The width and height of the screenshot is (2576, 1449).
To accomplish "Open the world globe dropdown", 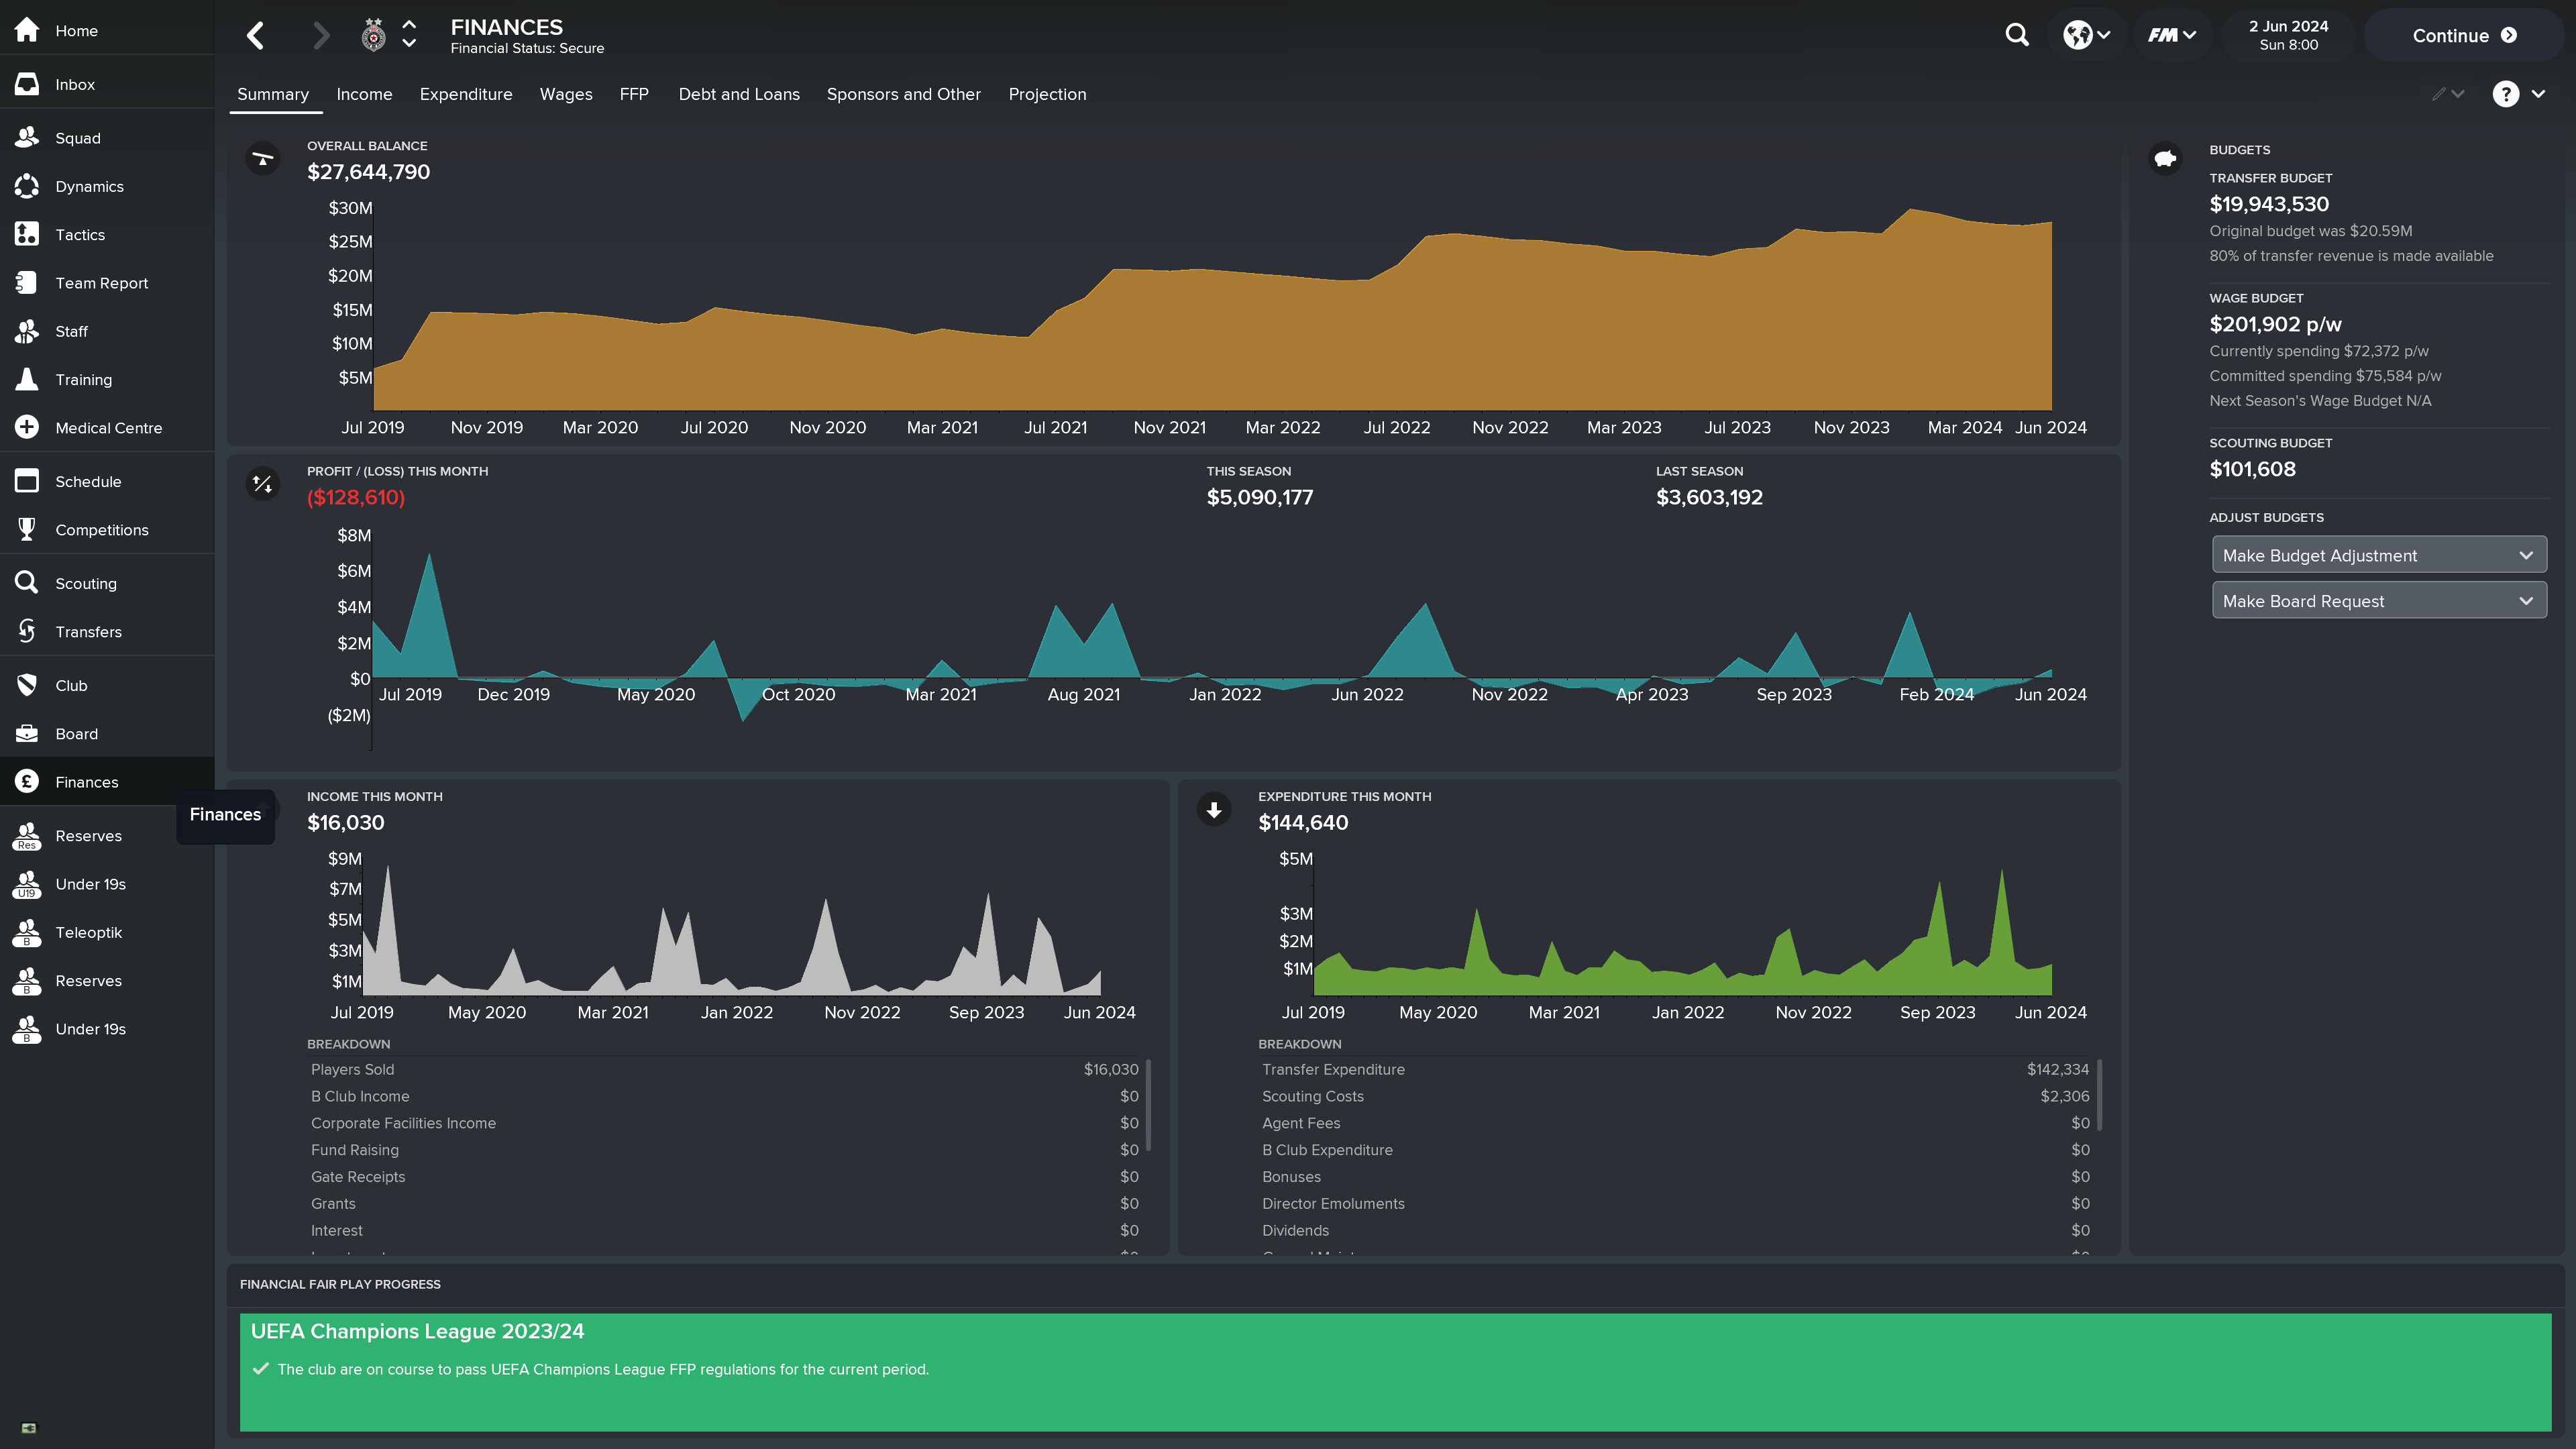I will [2087, 35].
